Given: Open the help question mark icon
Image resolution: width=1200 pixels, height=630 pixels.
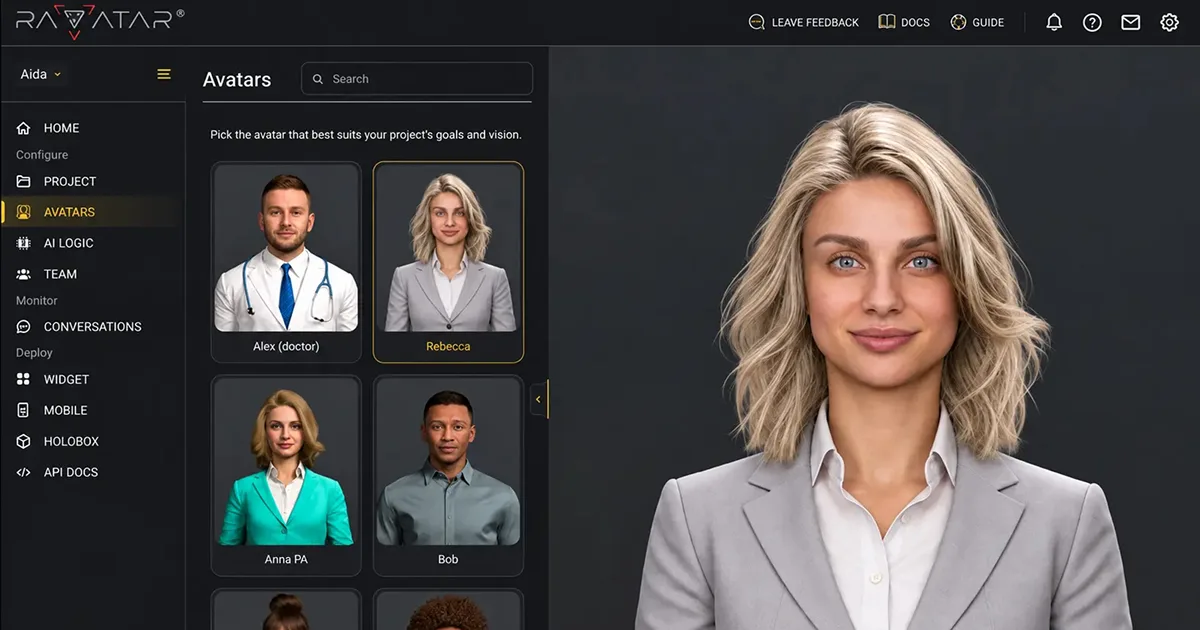Looking at the screenshot, I should point(1092,22).
